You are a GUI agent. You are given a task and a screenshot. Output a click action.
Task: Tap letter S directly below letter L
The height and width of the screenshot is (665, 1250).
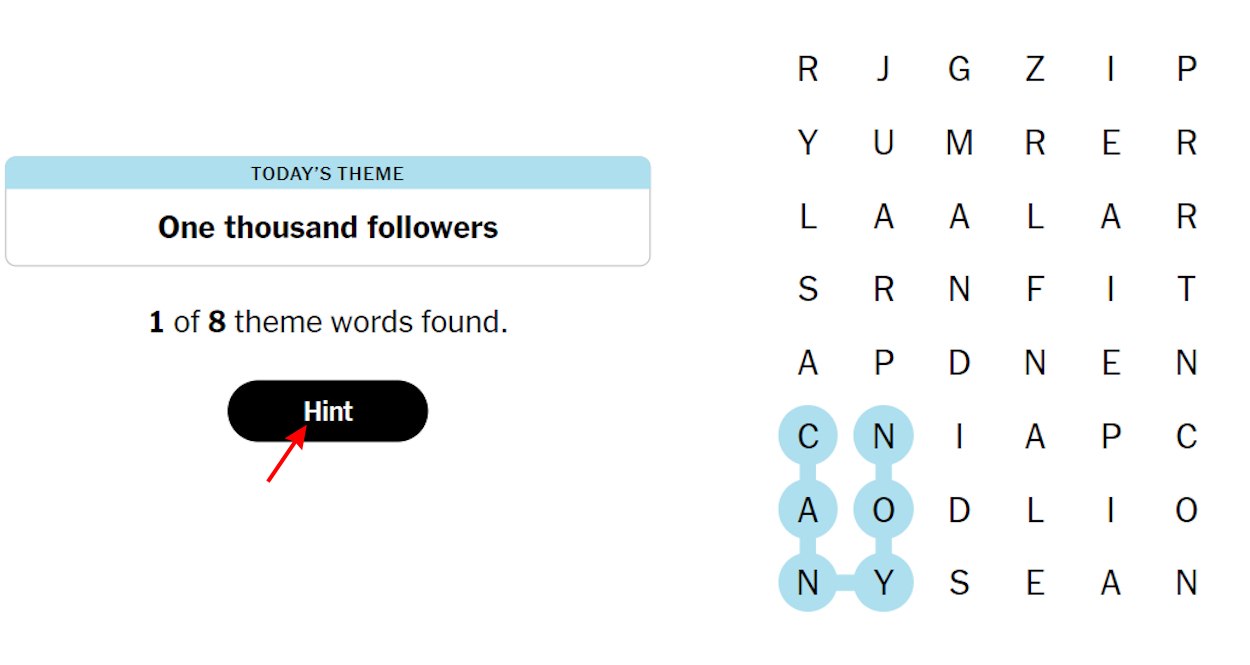pos(808,290)
